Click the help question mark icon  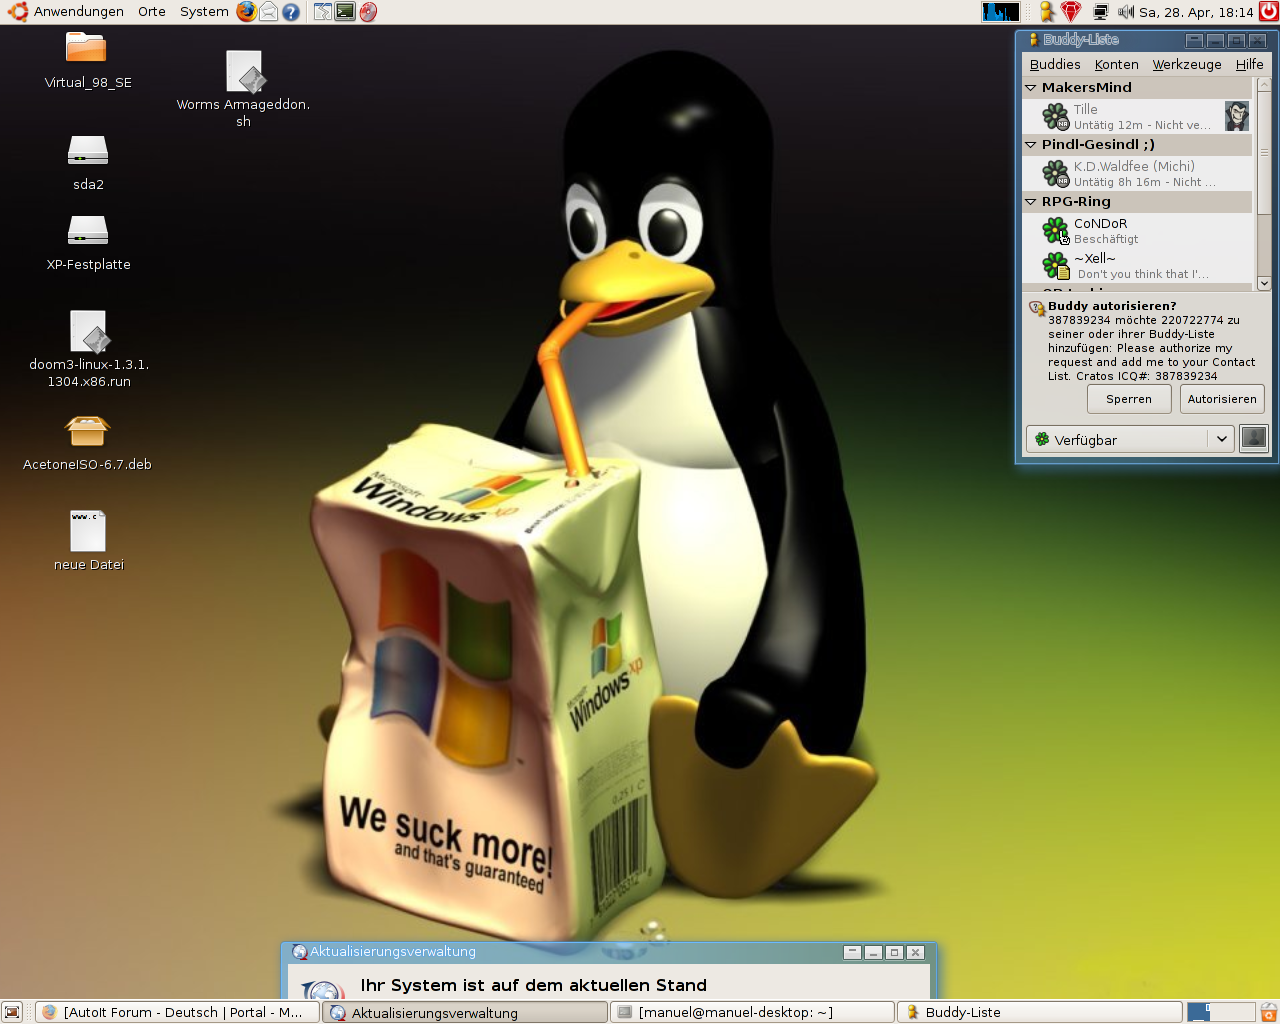pos(291,12)
